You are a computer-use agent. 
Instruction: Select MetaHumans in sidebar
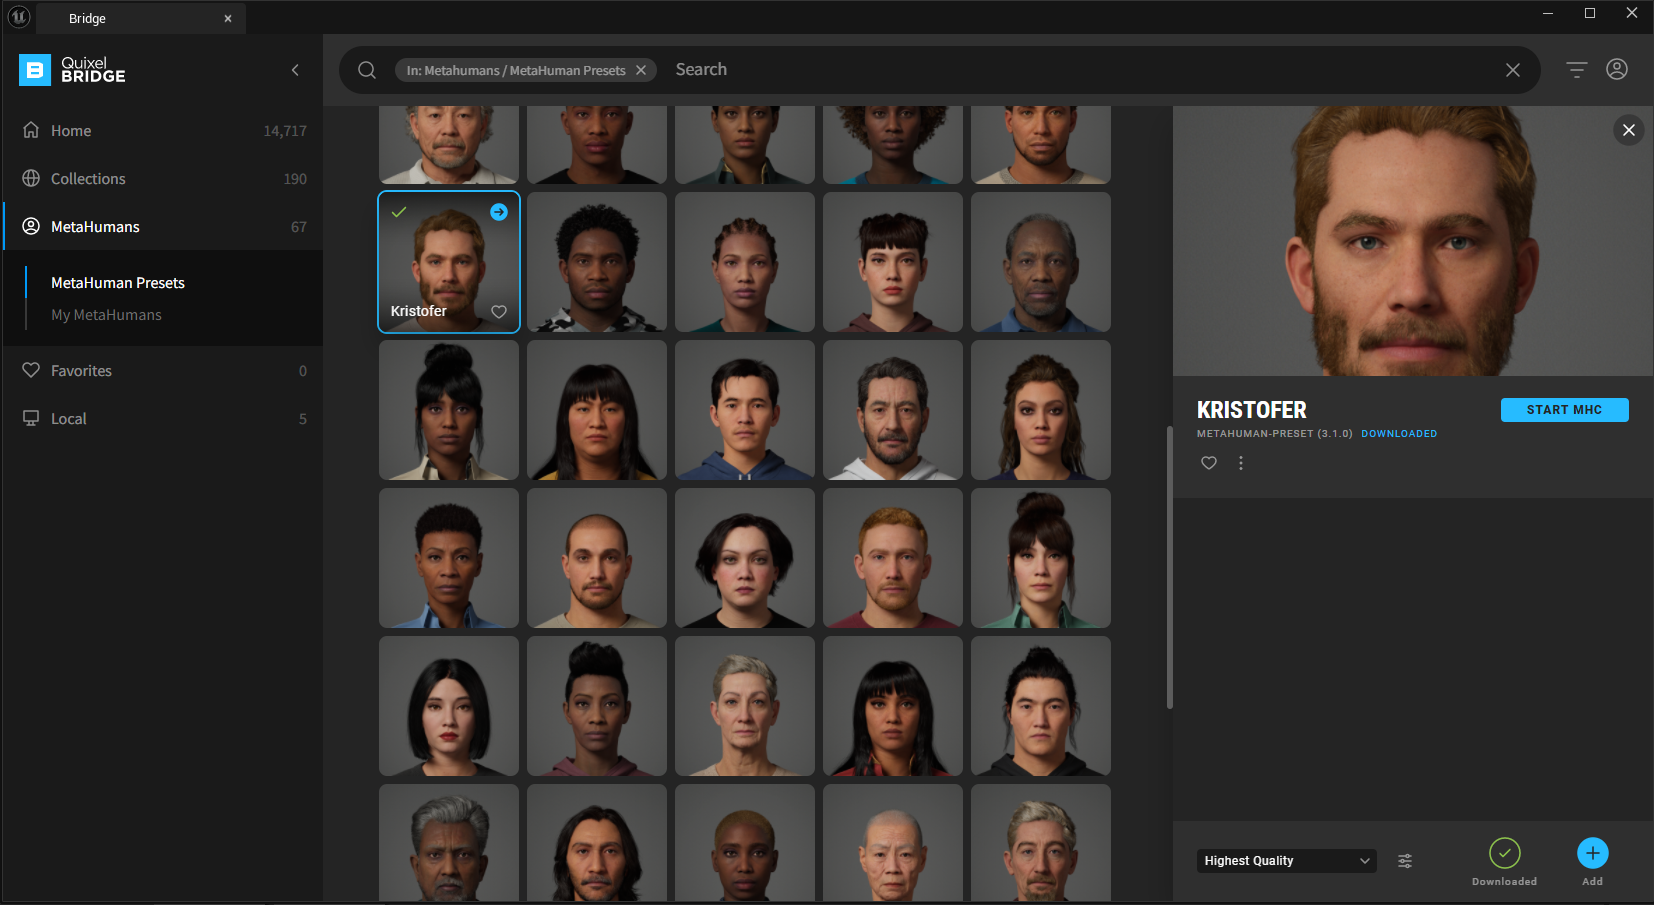(163, 227)
